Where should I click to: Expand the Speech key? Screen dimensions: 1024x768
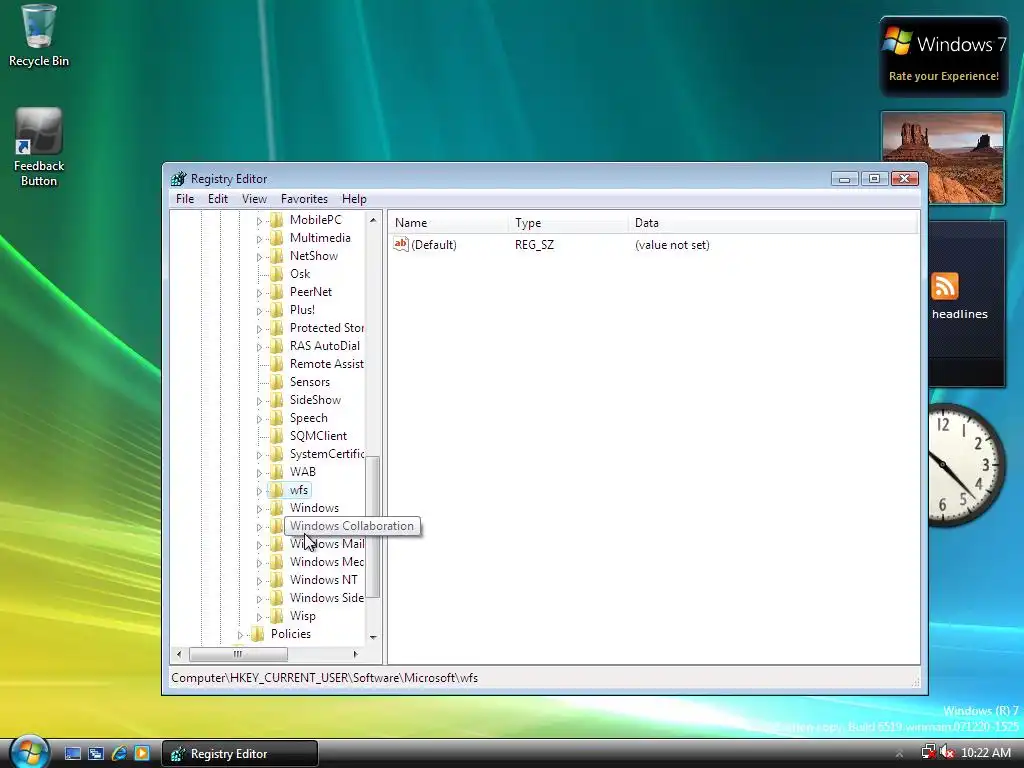[259, 419]
